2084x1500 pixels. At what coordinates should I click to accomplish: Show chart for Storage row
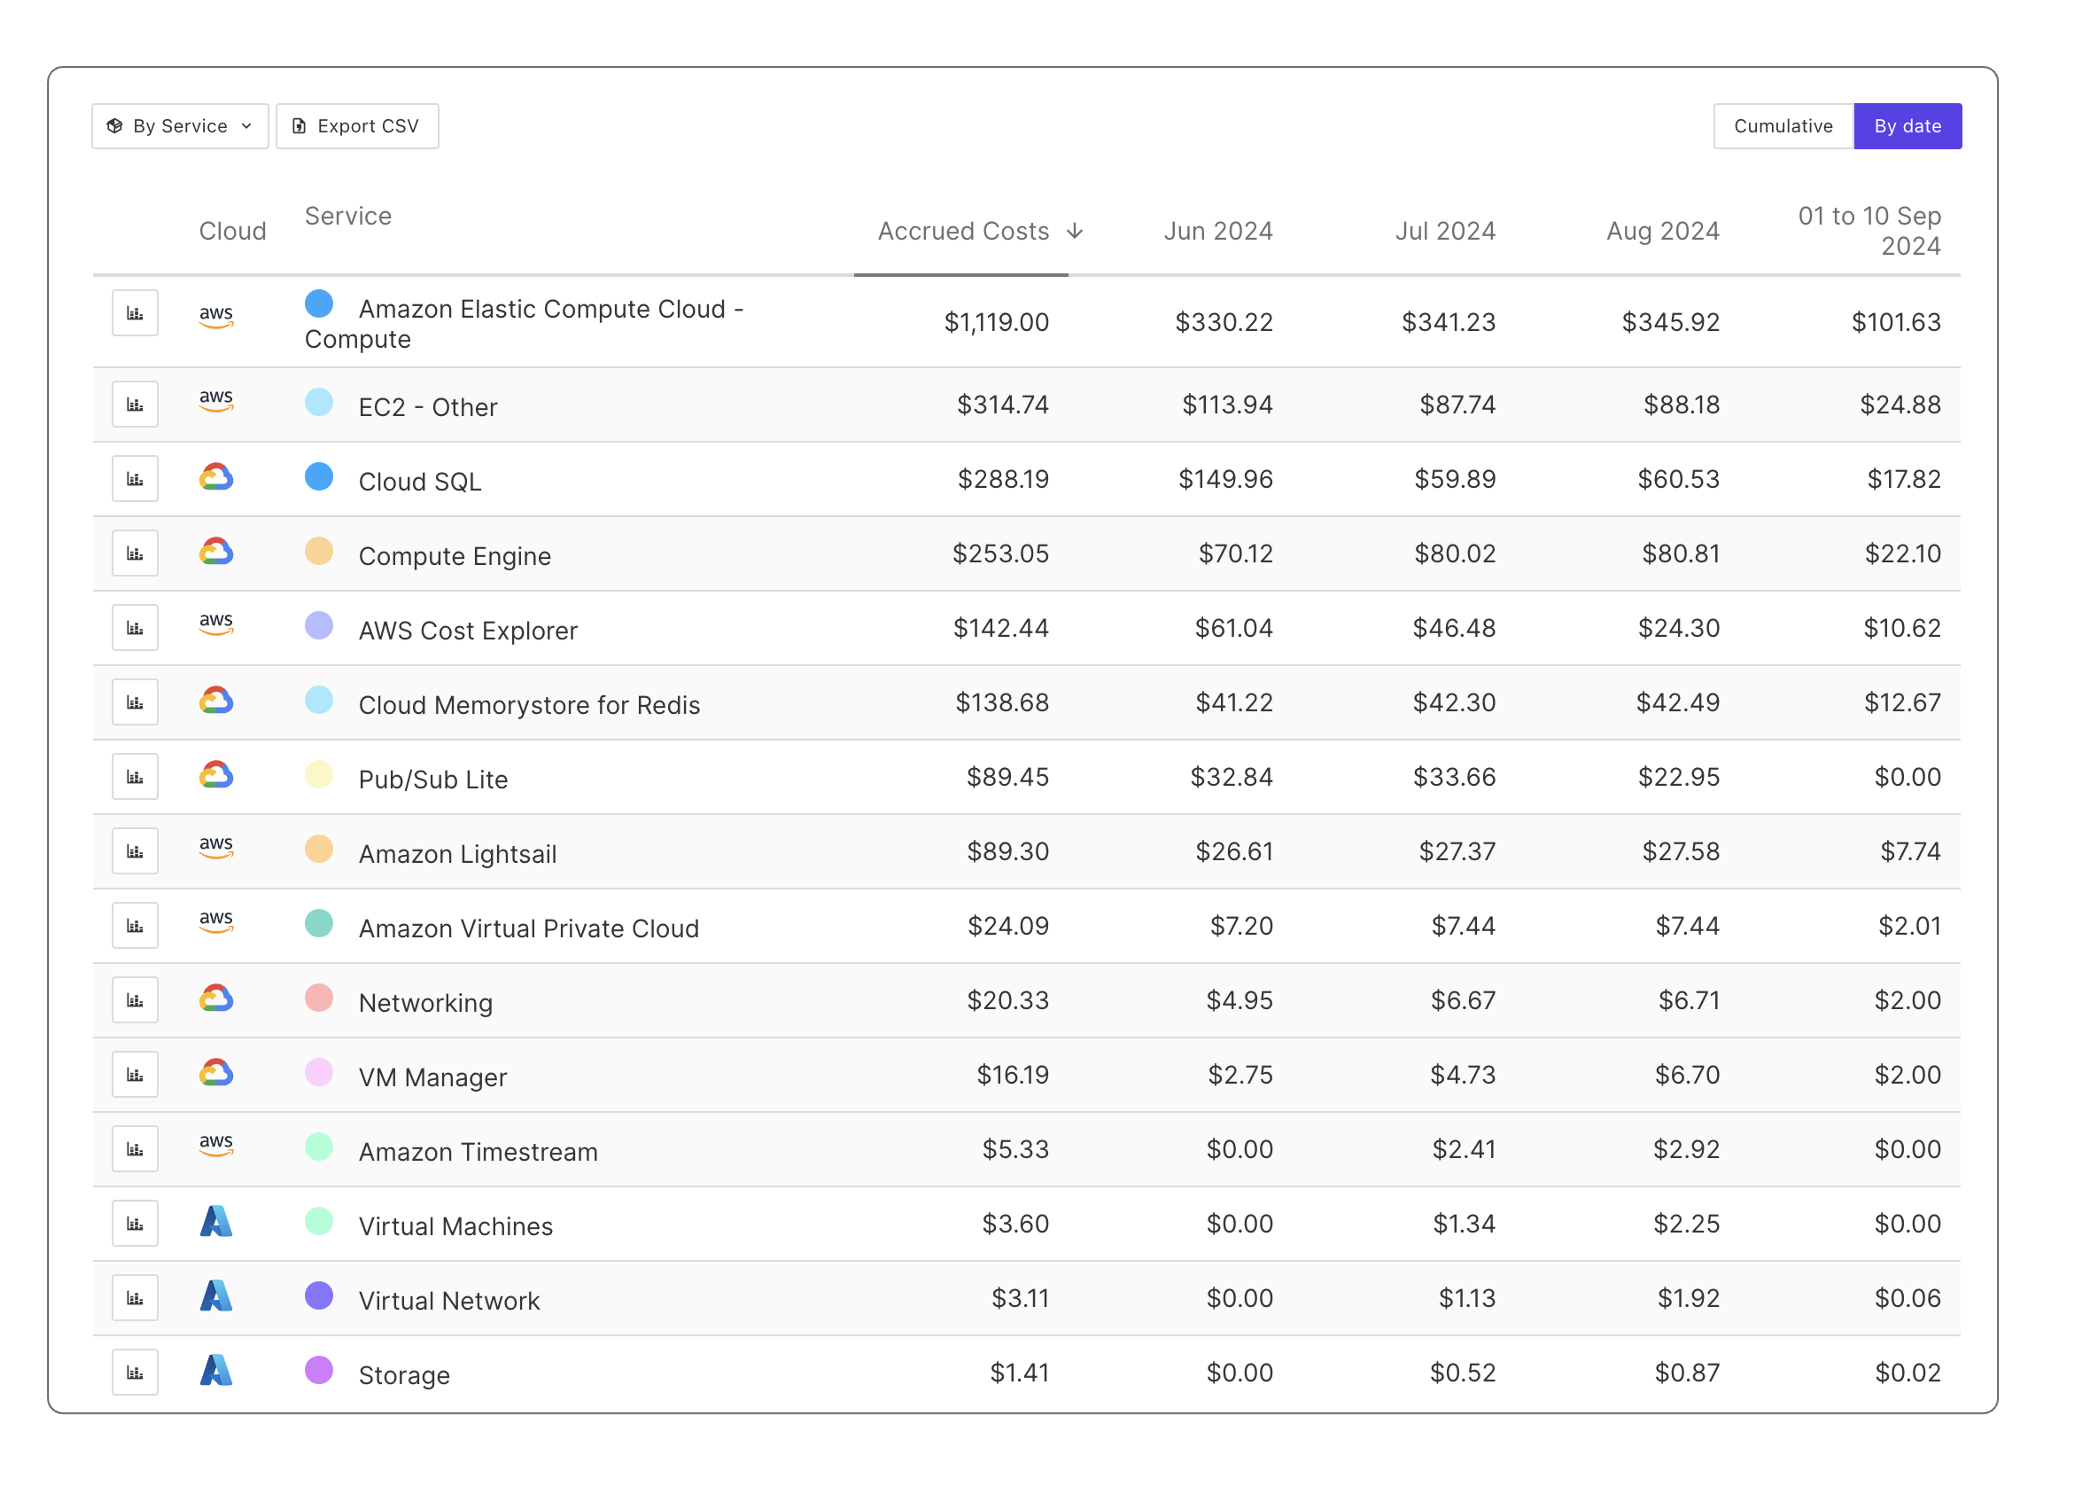point(135,1372)
